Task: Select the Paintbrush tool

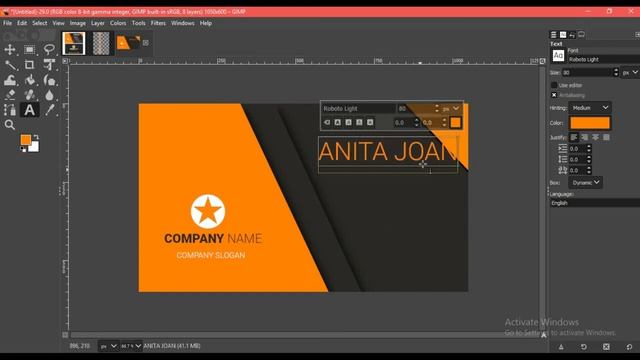Action: [49, 80]
